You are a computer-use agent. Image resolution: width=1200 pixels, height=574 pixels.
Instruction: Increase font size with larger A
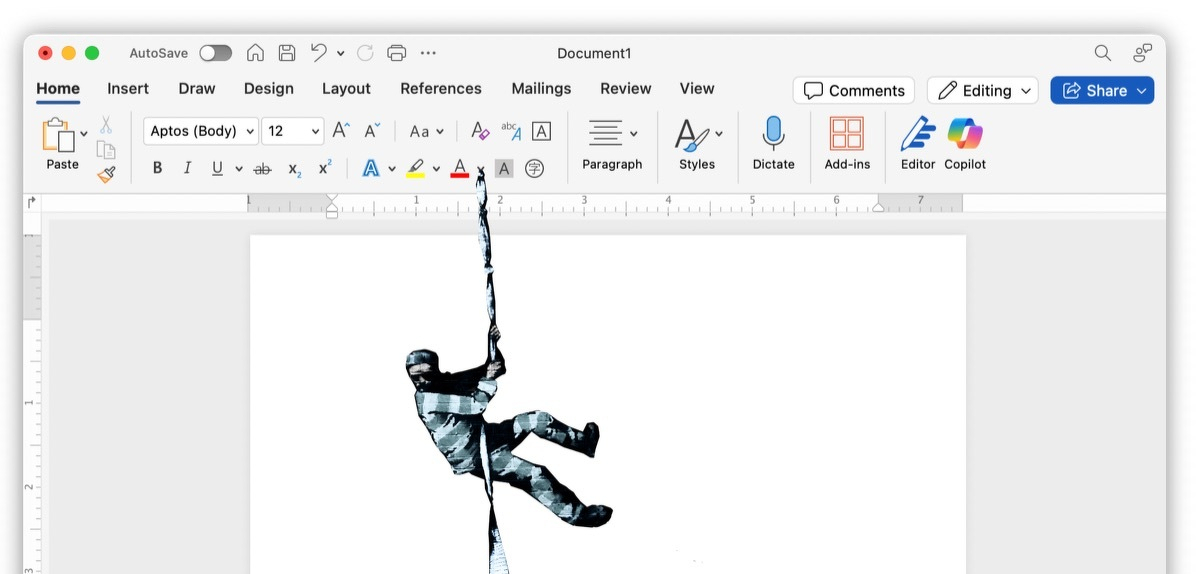[x=341, y=131]
